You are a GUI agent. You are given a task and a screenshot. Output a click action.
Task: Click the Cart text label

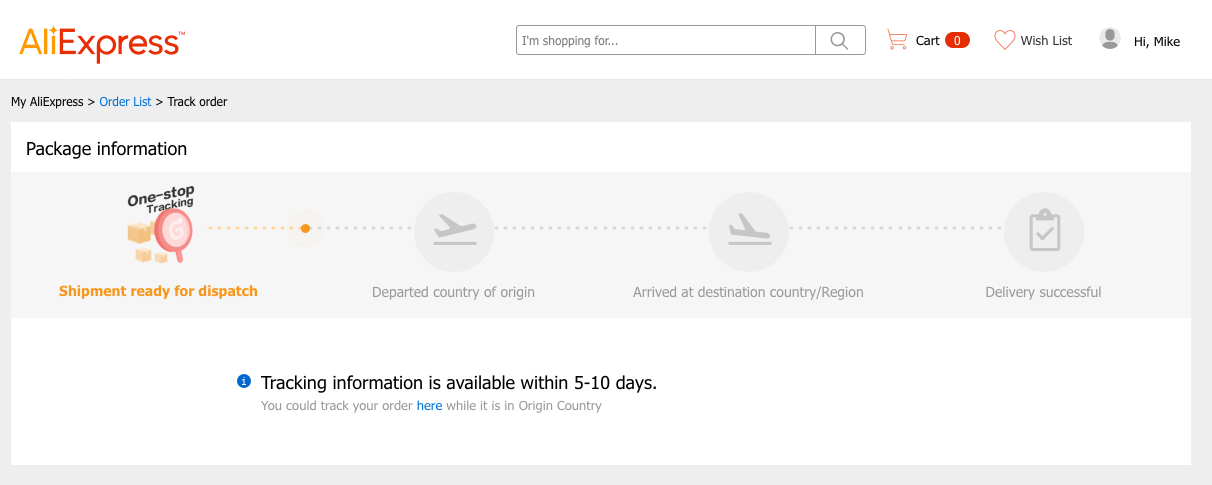click(927, 41)
